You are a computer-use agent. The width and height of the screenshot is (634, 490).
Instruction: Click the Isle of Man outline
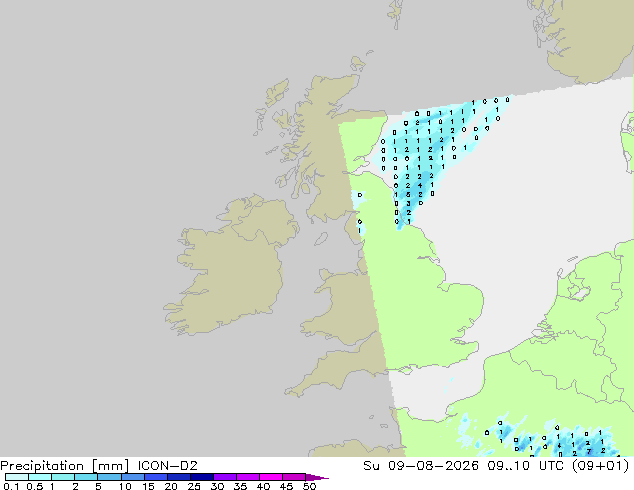pyautogui.click(x=321, y=239)
